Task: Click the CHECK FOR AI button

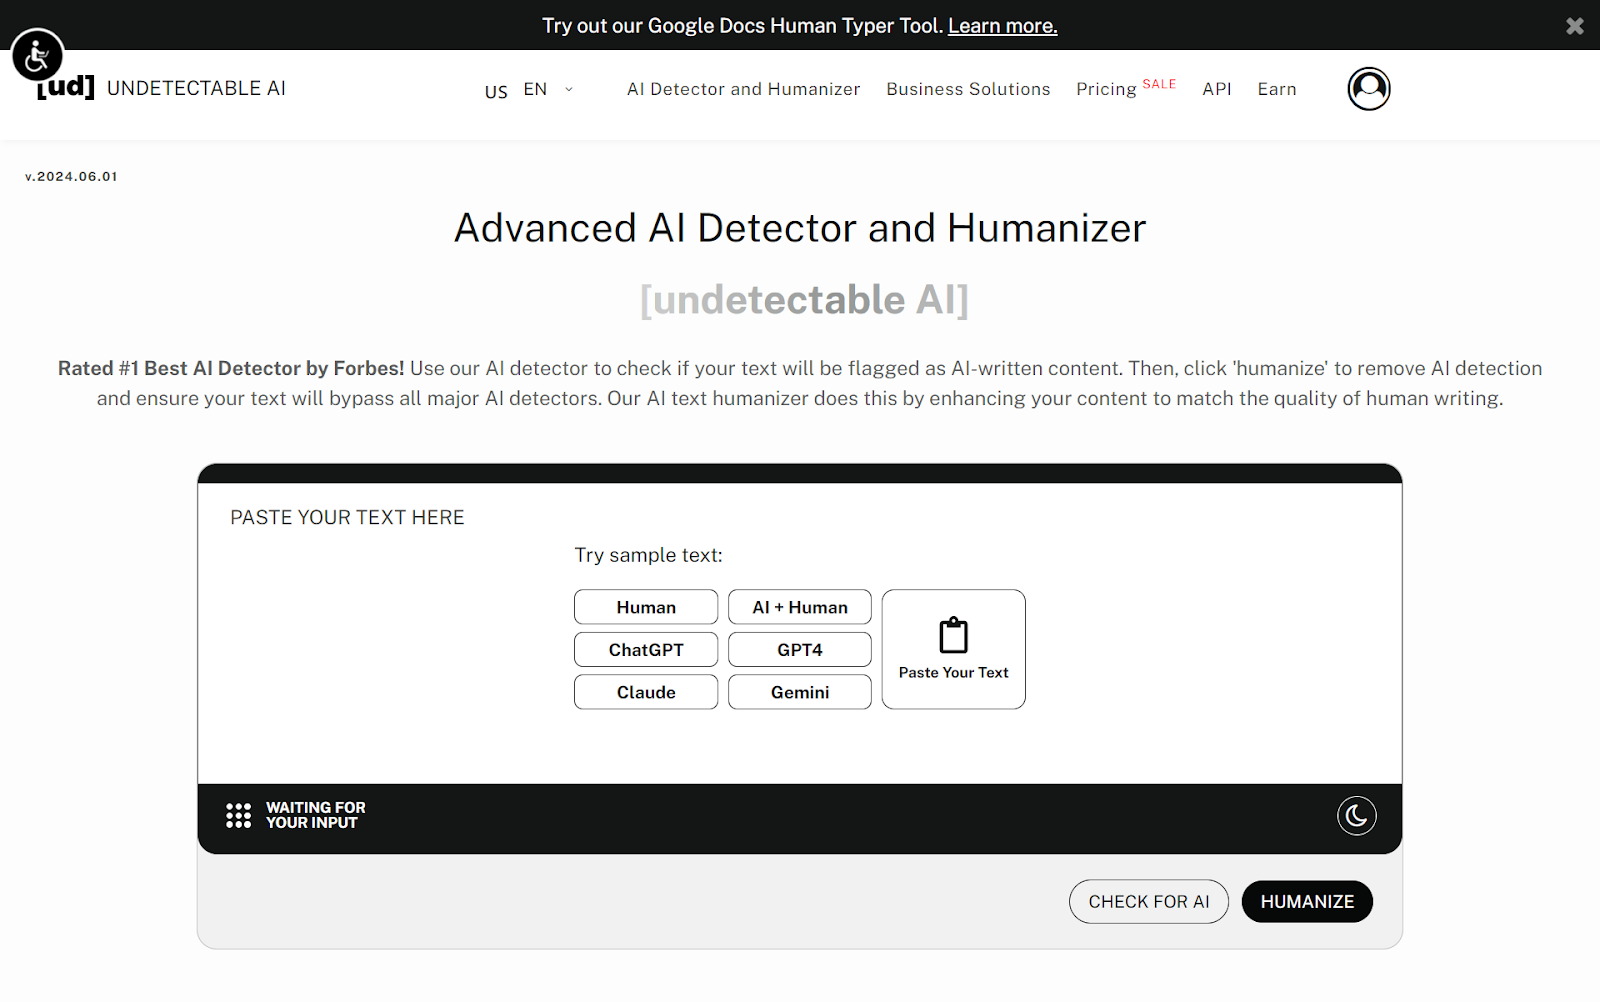Action: pyautogui.click(x=1149, y=901)
